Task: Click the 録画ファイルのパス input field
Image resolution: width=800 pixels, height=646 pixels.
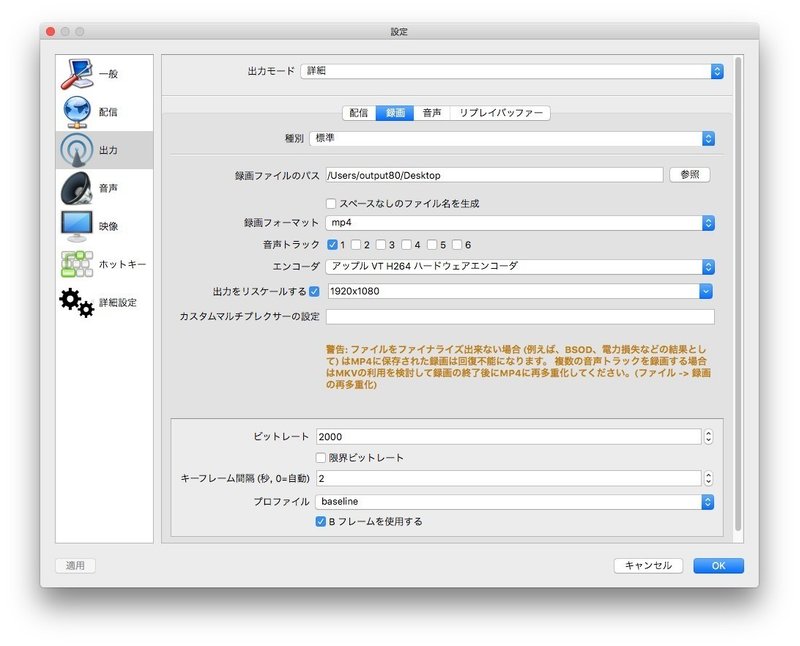Action: [x=494, y=175]
